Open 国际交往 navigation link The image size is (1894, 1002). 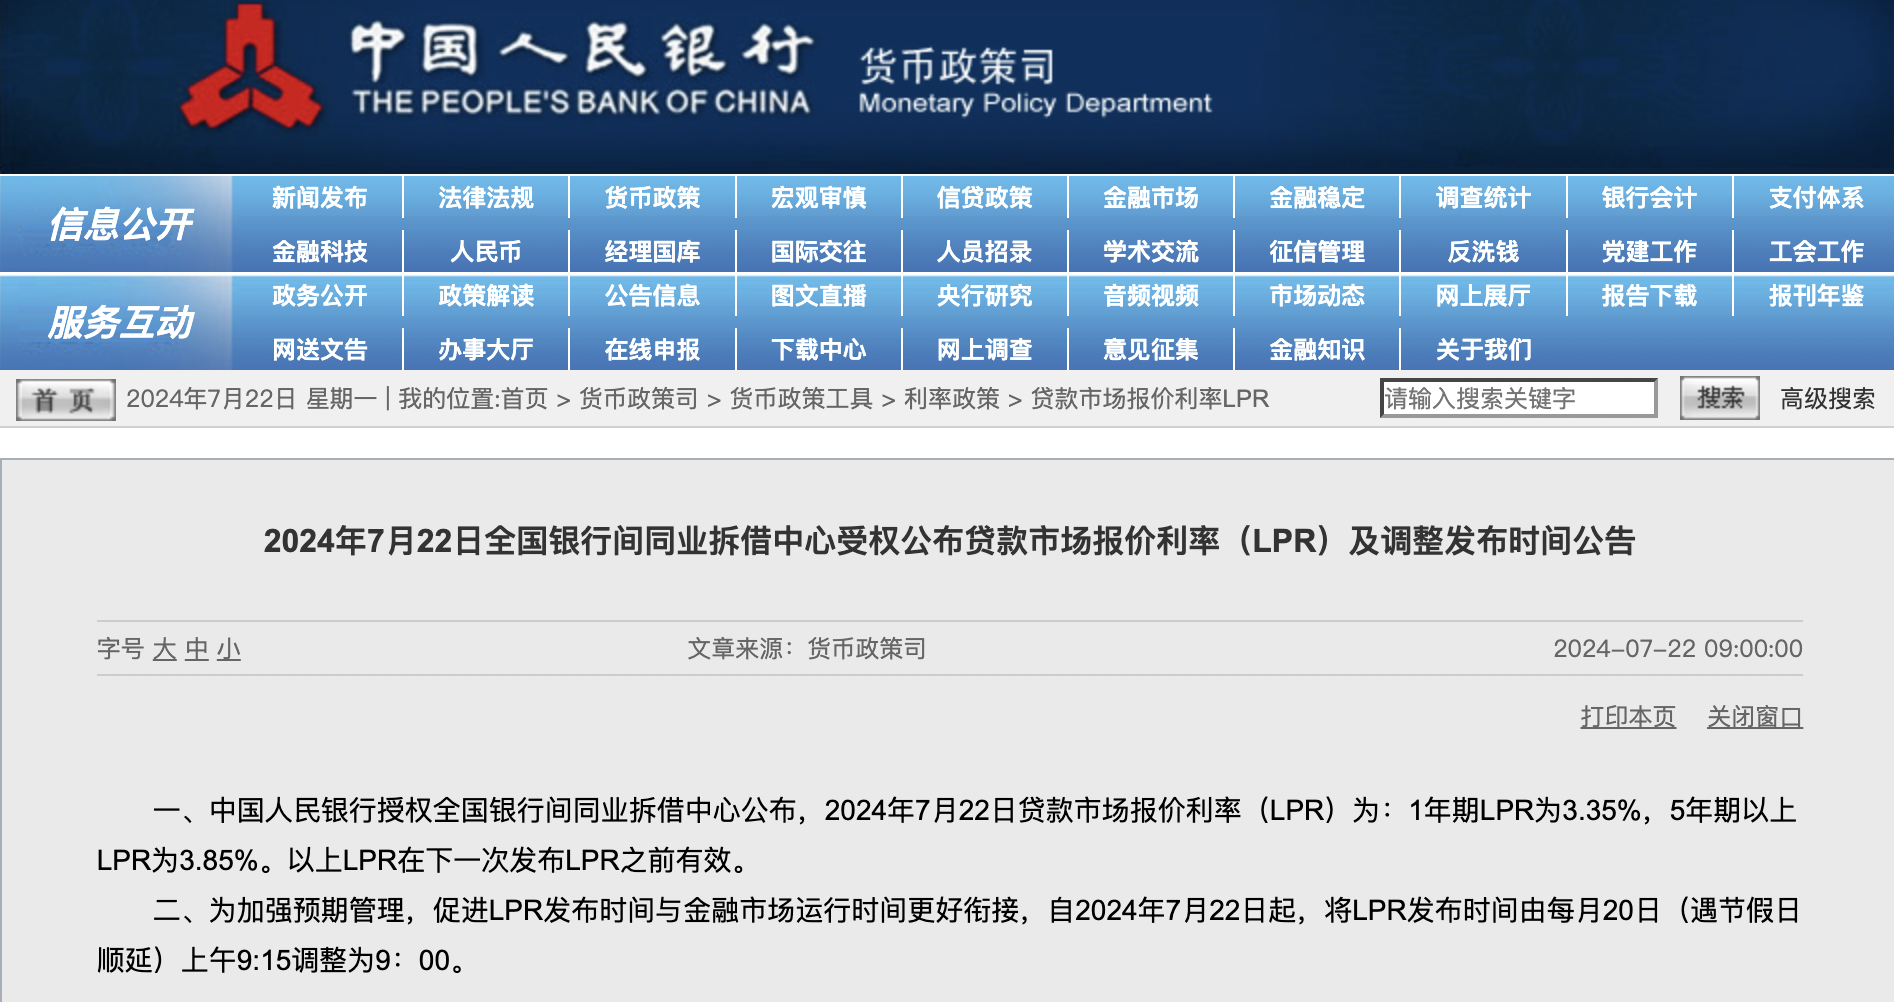pos(818,251)
